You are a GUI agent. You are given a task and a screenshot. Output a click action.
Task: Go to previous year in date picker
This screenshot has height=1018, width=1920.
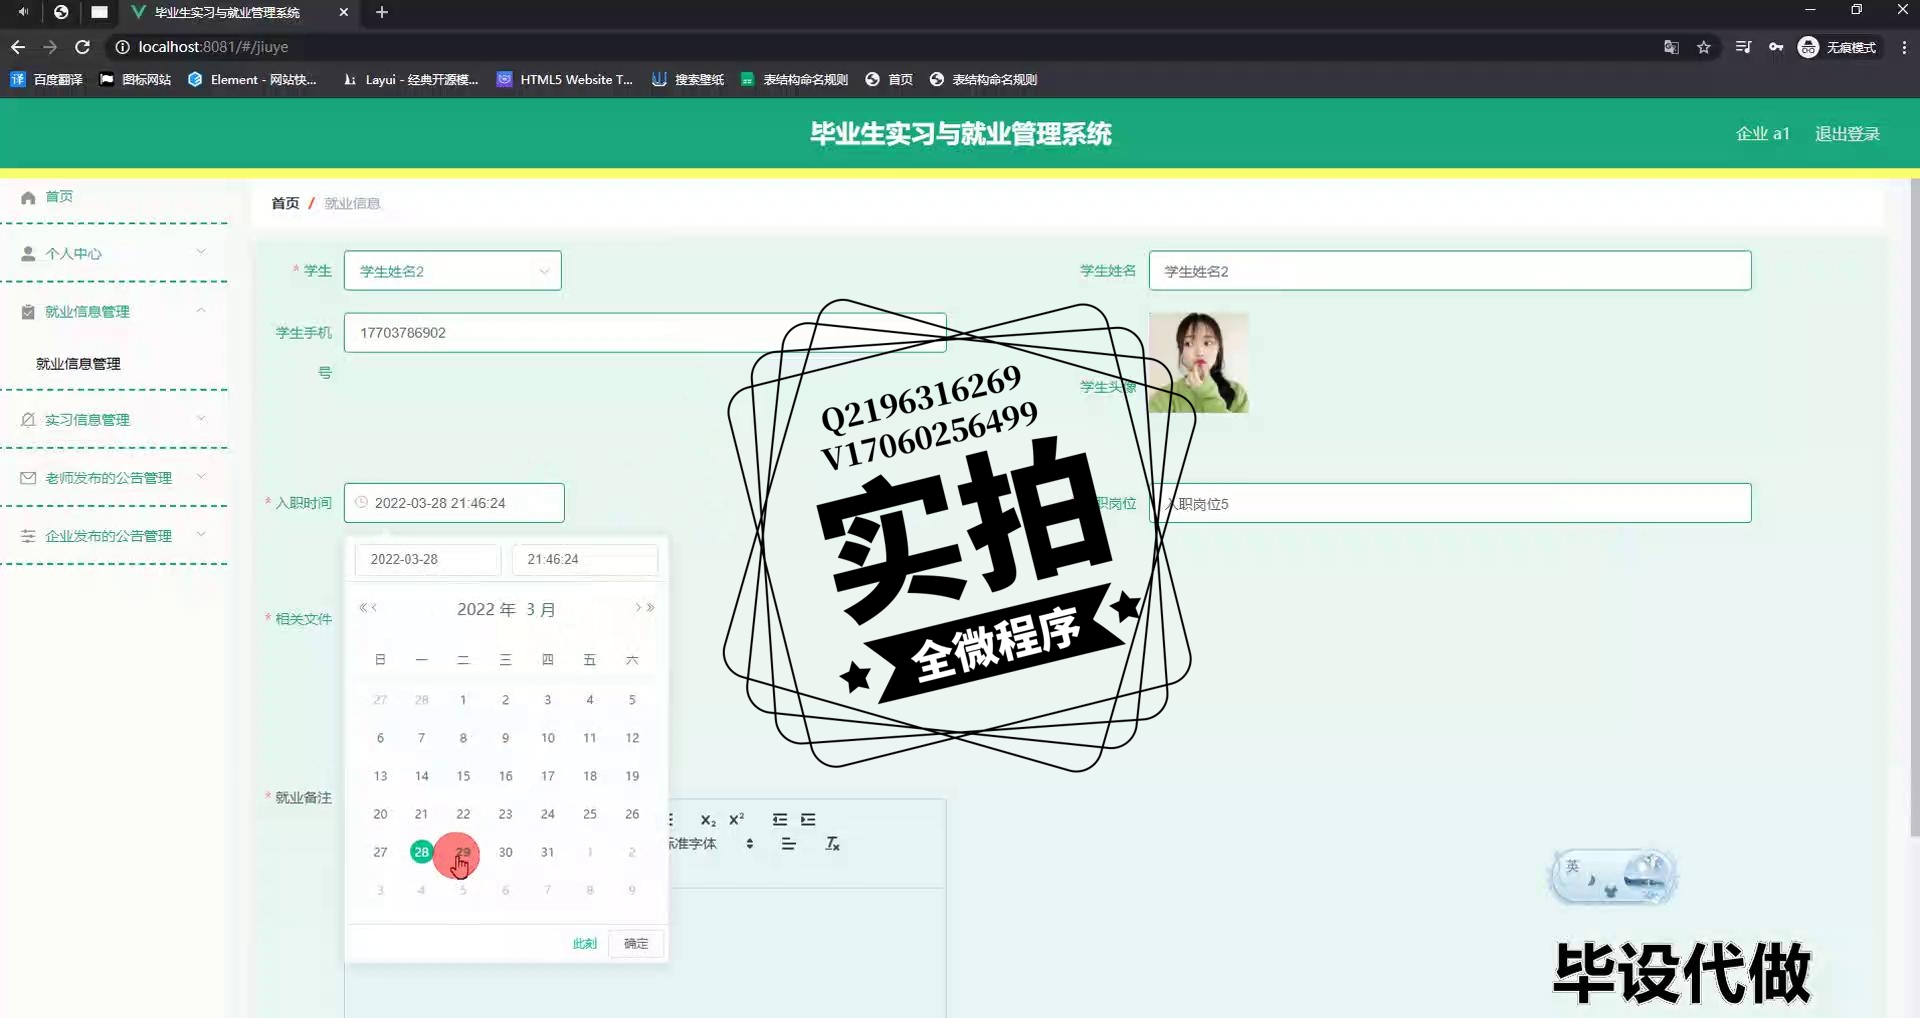click(363, 608)
